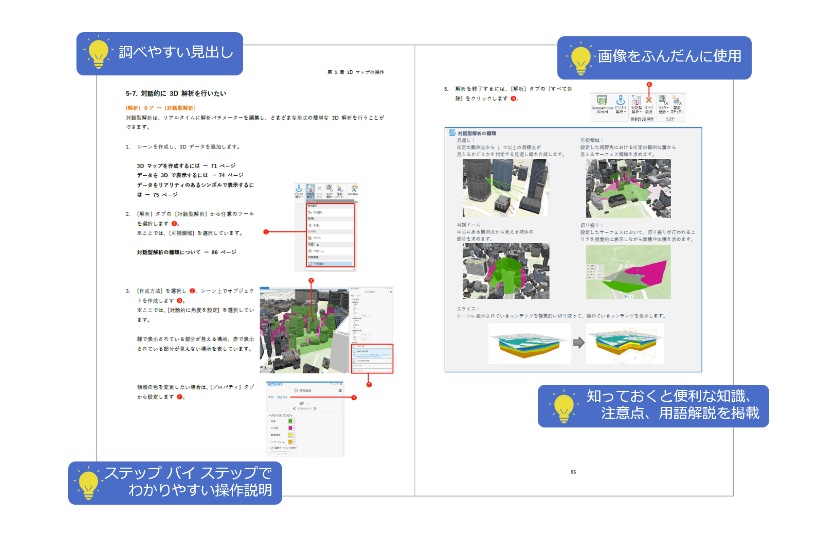Click the lightbulb icon on the 知っておくと便利な知識 callout
This screenshot has width=840, height=543.
coord(563,406)
